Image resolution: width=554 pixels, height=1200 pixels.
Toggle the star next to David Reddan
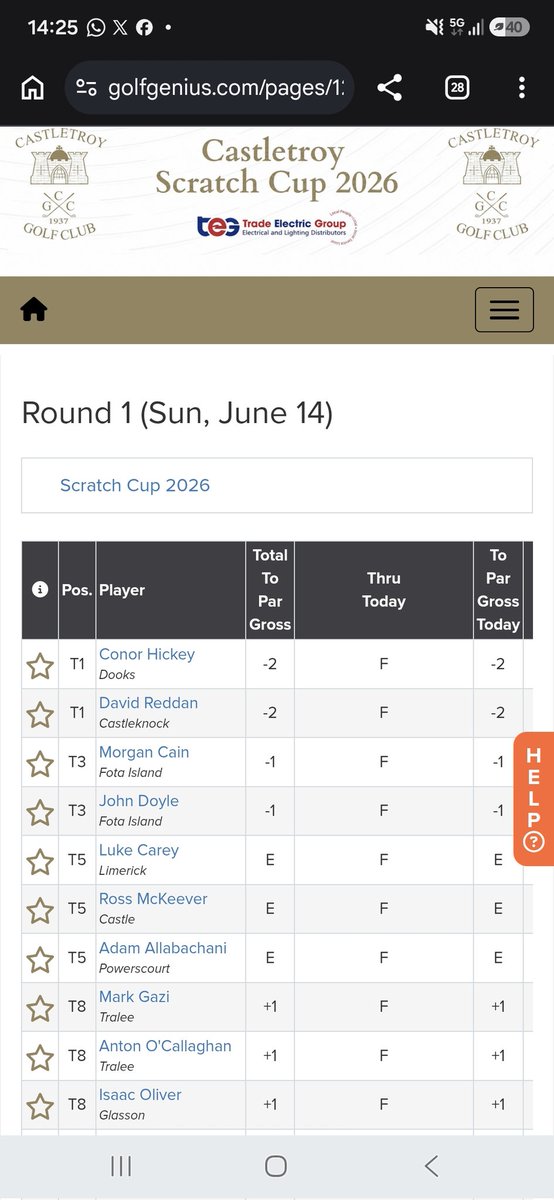click(40, 714)
